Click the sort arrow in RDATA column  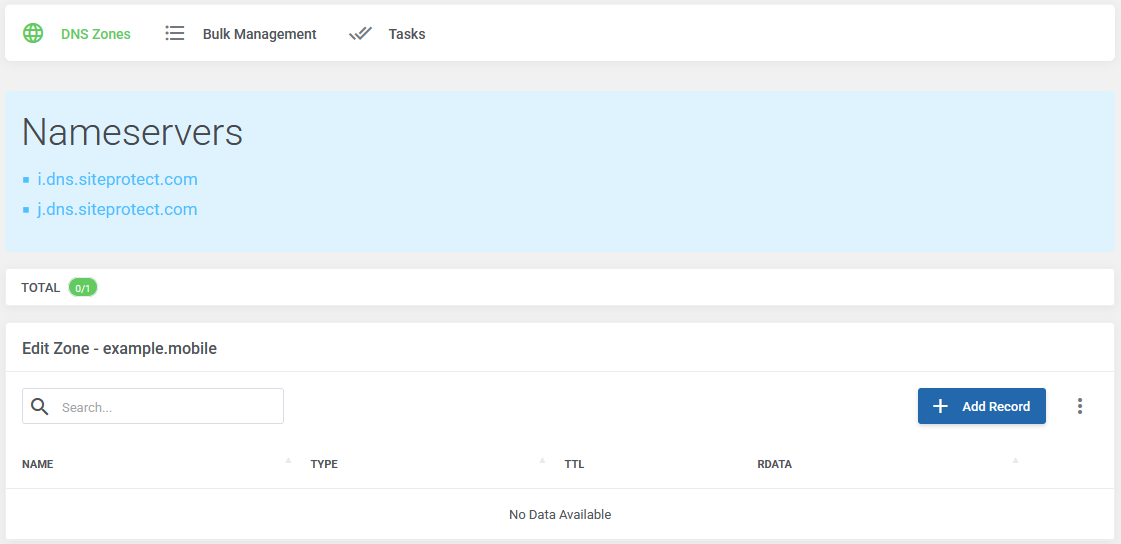coord(1015,461)
